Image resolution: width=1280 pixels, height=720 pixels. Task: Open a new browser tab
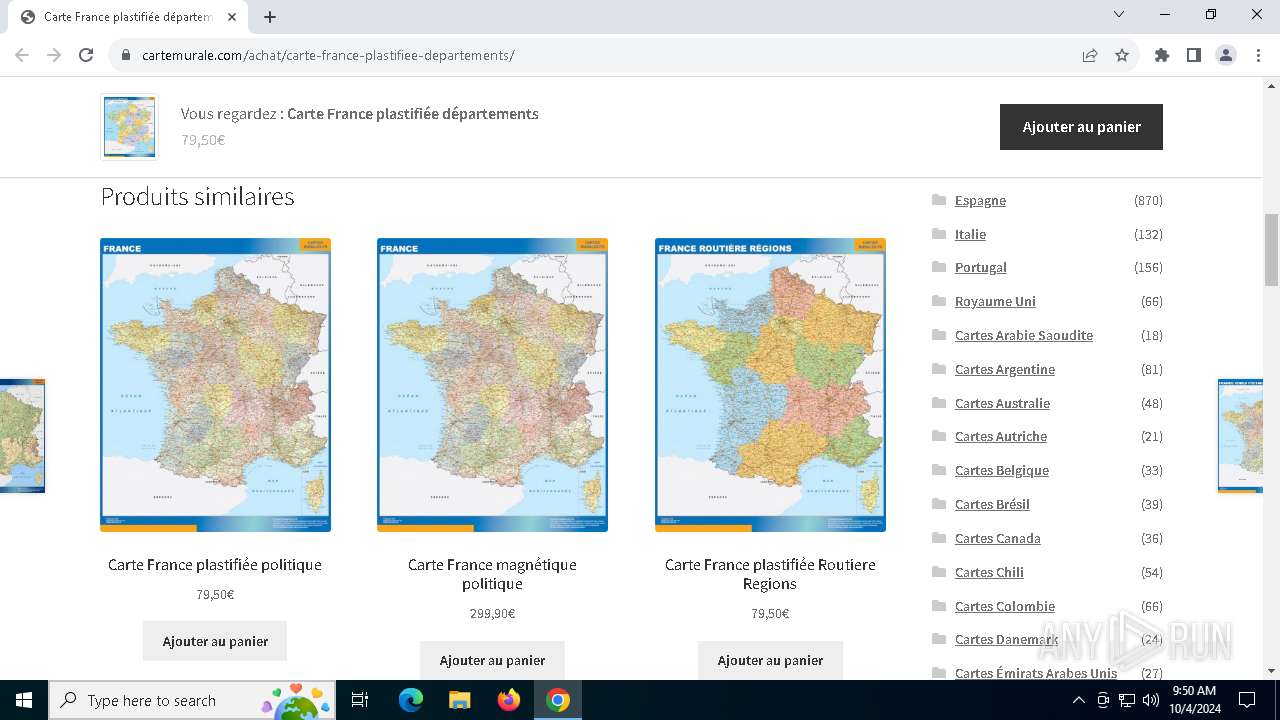click(270, 17)
